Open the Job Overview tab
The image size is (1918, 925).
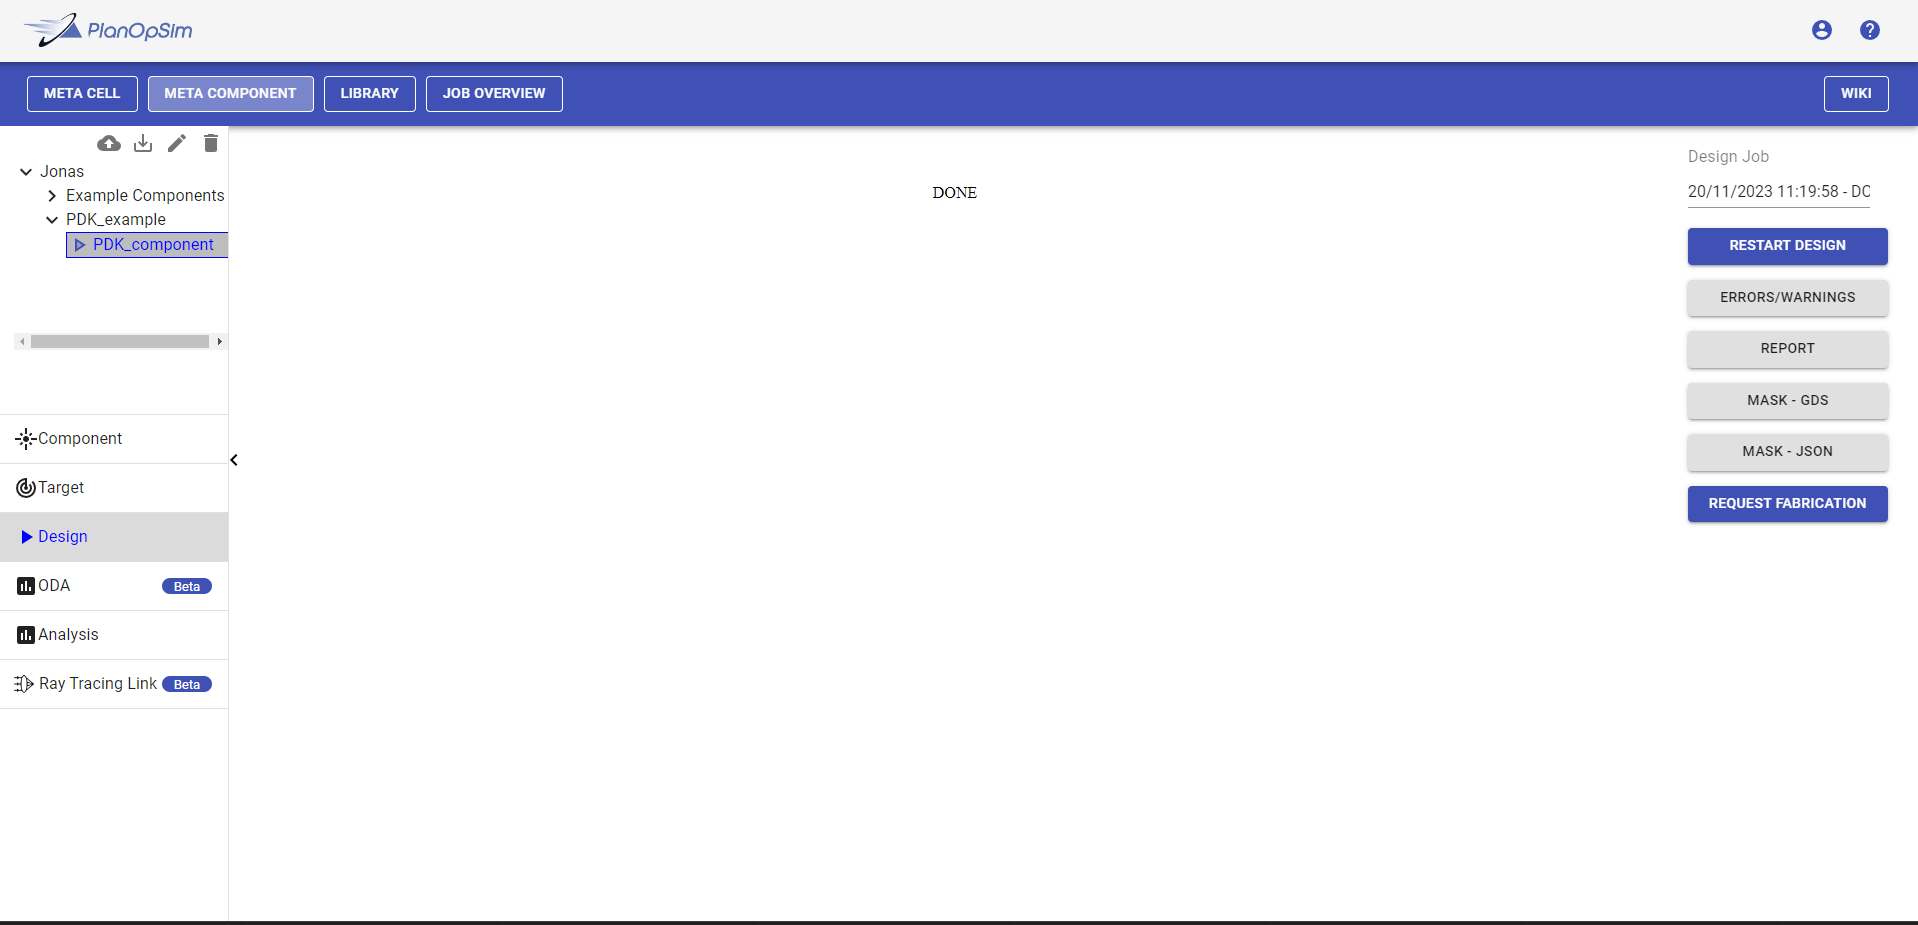[x=494, y=93]
